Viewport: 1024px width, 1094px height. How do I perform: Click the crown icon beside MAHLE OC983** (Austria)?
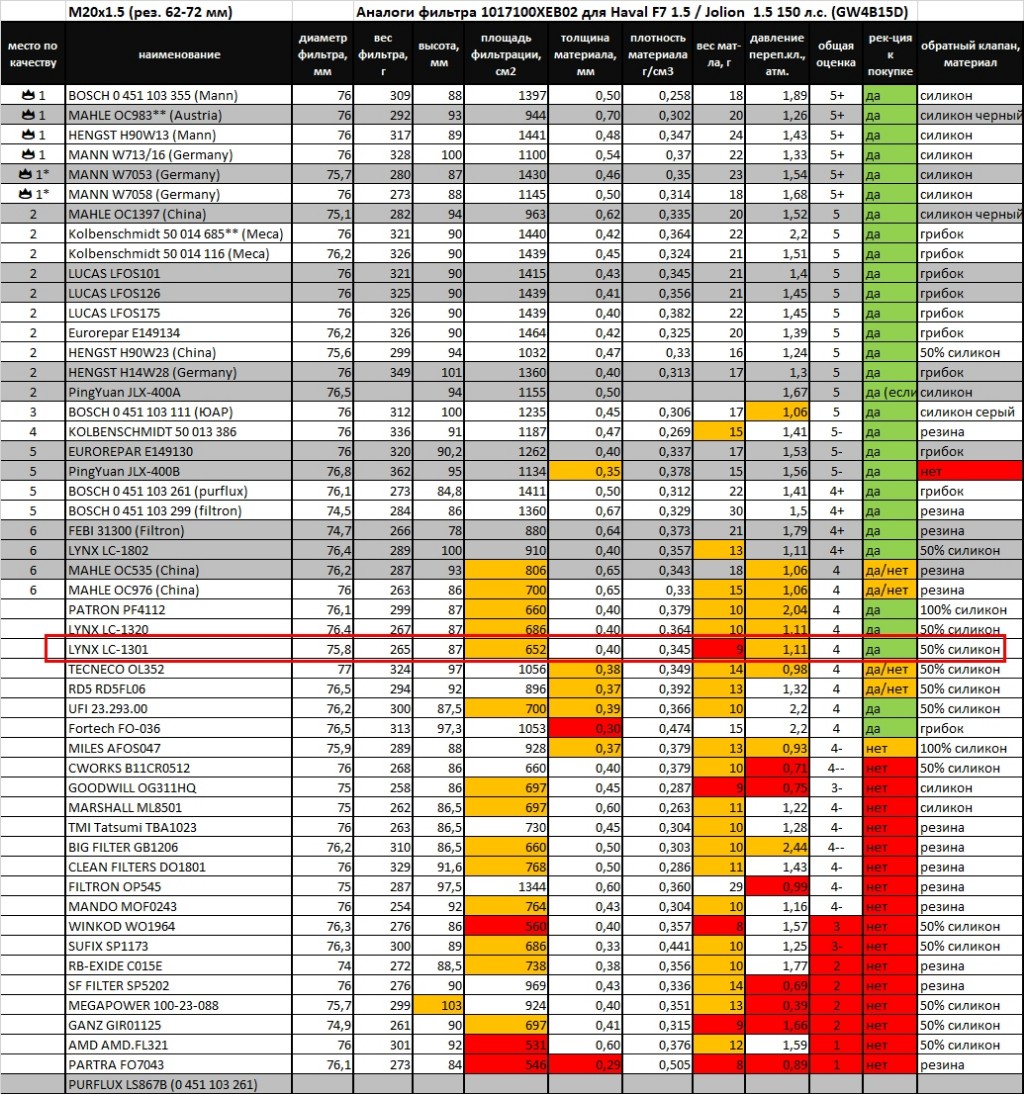28,114
